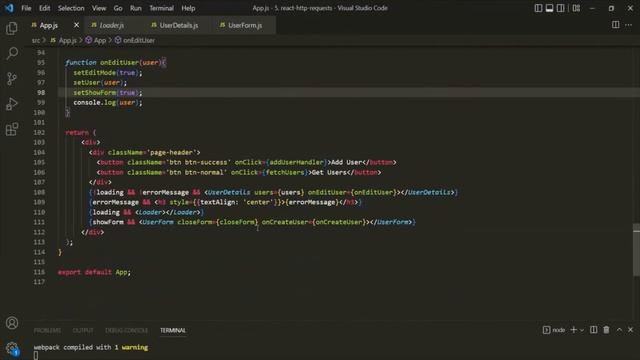Switch to the Debug Console tab

(127, 330)
